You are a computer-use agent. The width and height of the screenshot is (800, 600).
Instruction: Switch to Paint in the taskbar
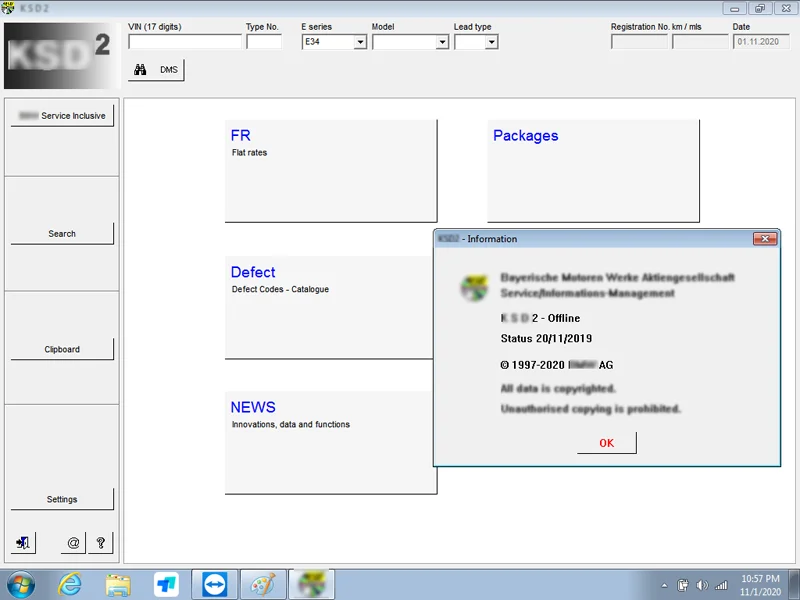(263, 584)
